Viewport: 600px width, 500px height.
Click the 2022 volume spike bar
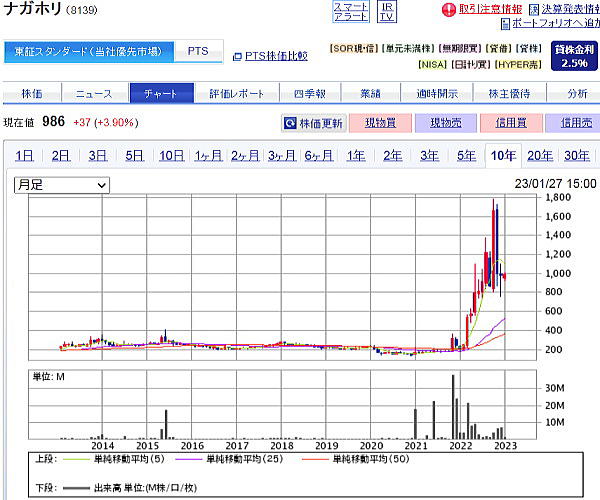click(x=453, y=407)
